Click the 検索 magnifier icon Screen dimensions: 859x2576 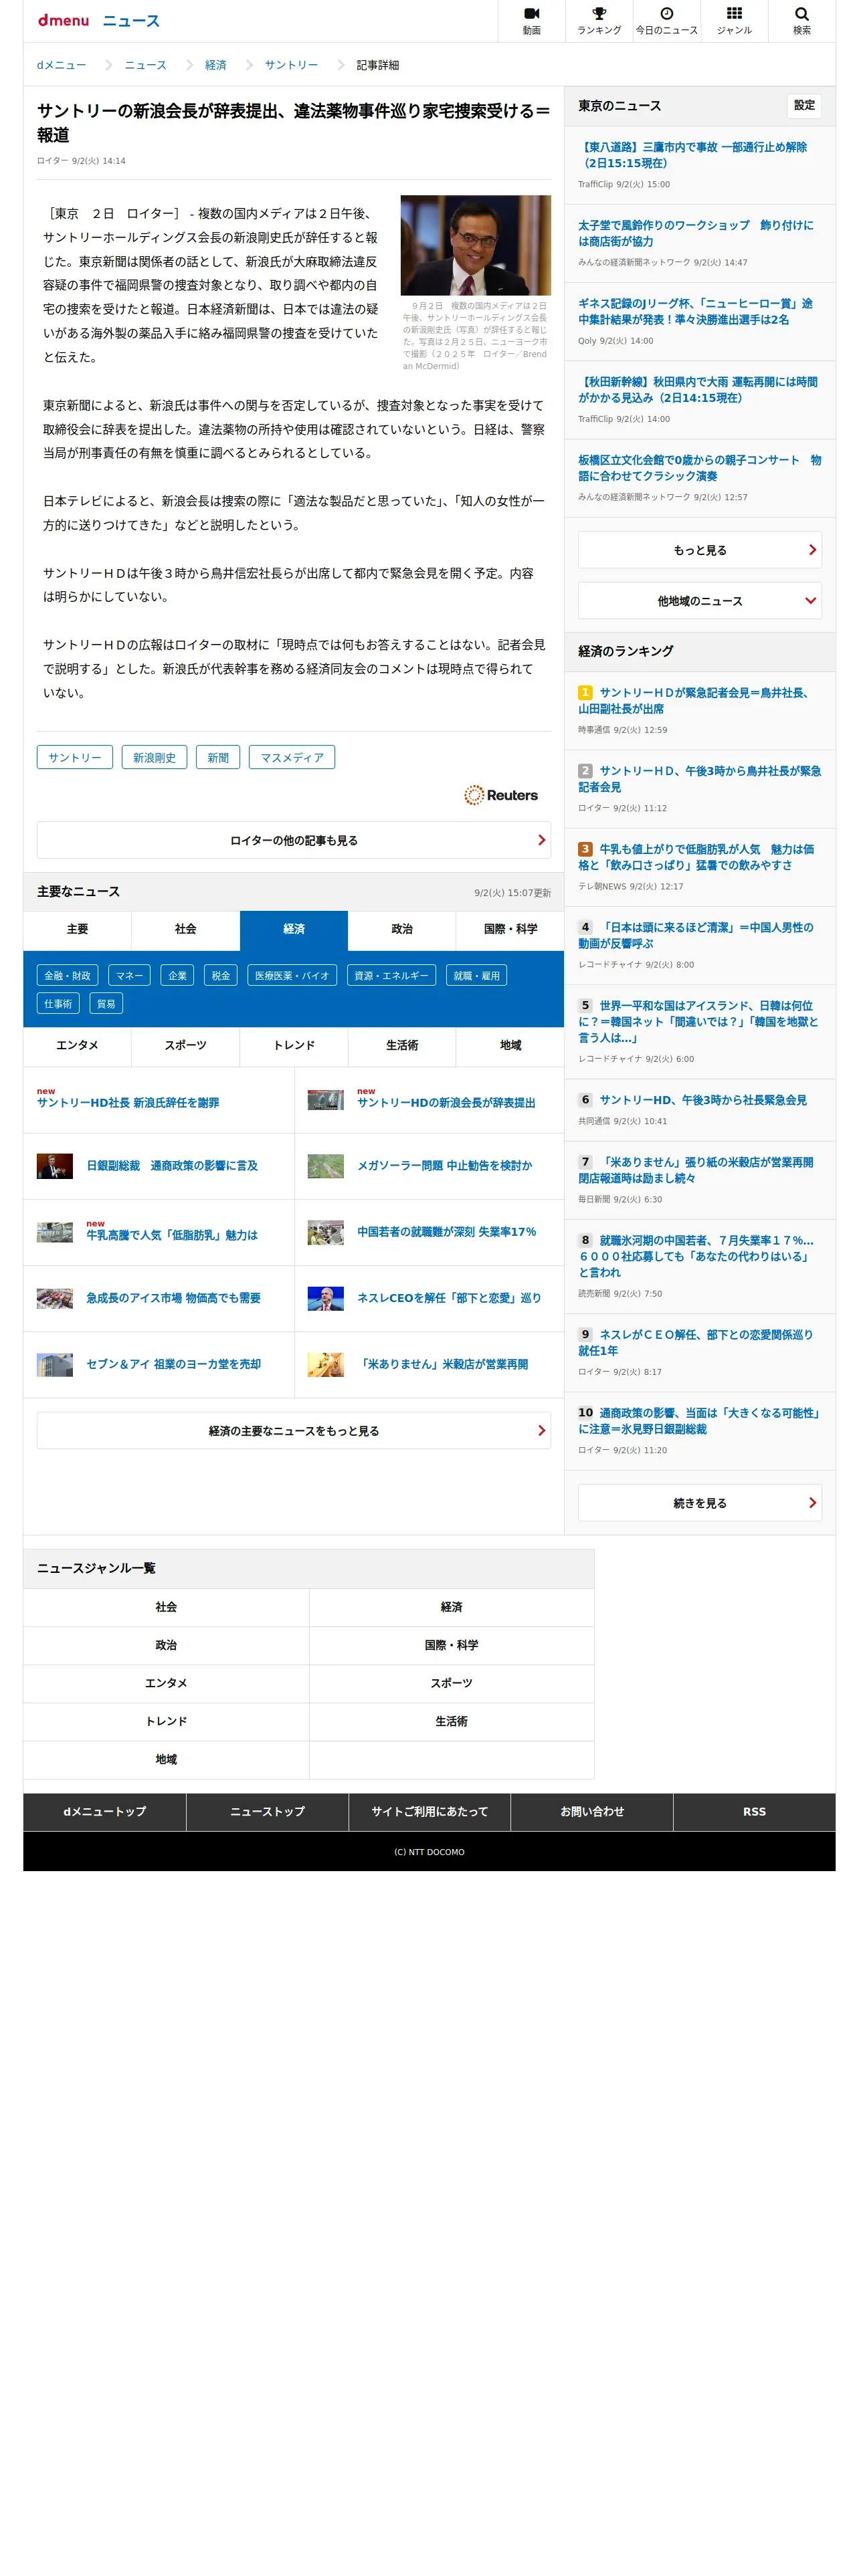801,20
